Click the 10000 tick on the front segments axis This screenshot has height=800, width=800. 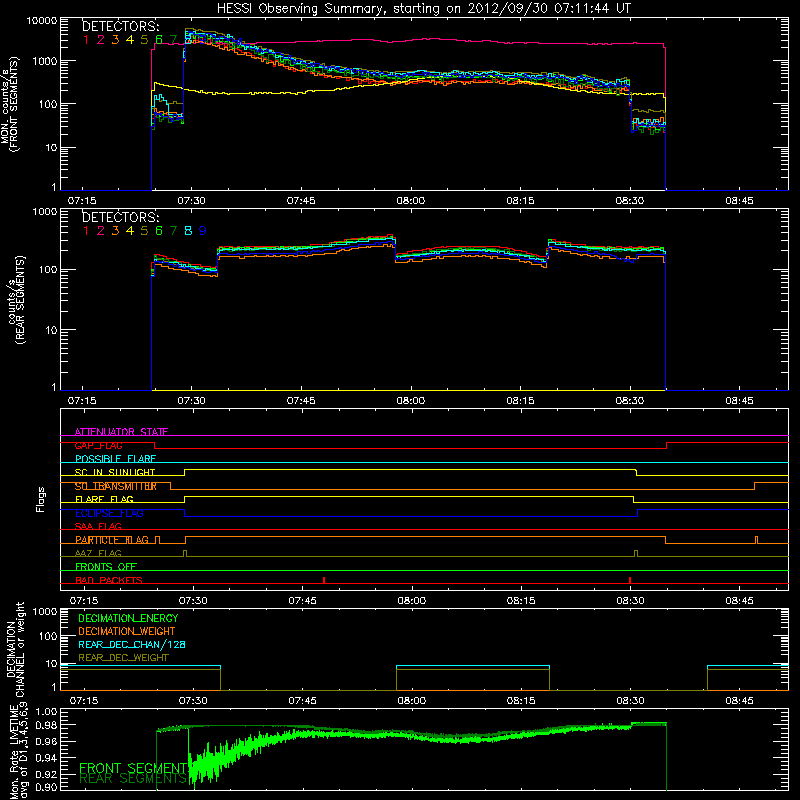click(42, 21)
